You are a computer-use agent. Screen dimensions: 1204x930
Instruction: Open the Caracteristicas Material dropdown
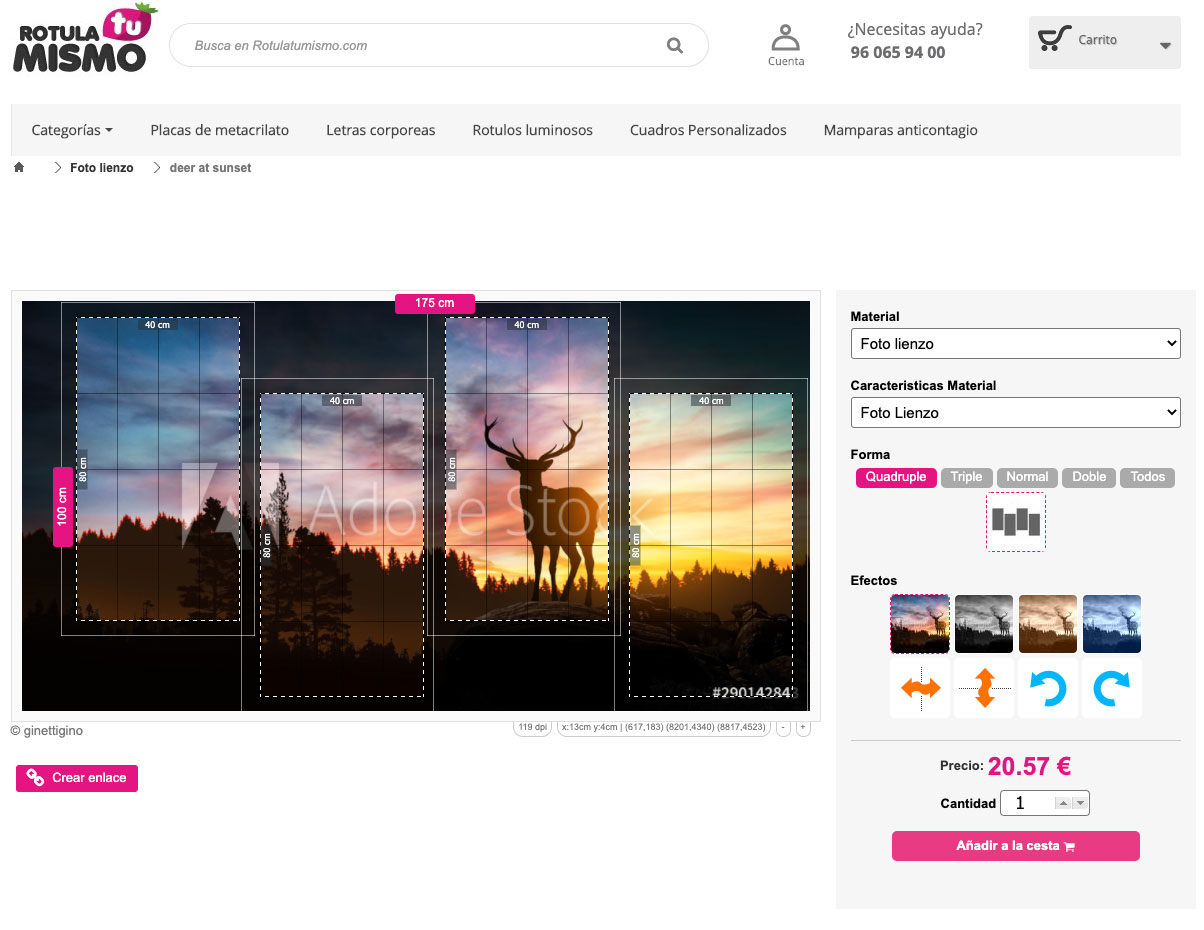pos(1015,413)
